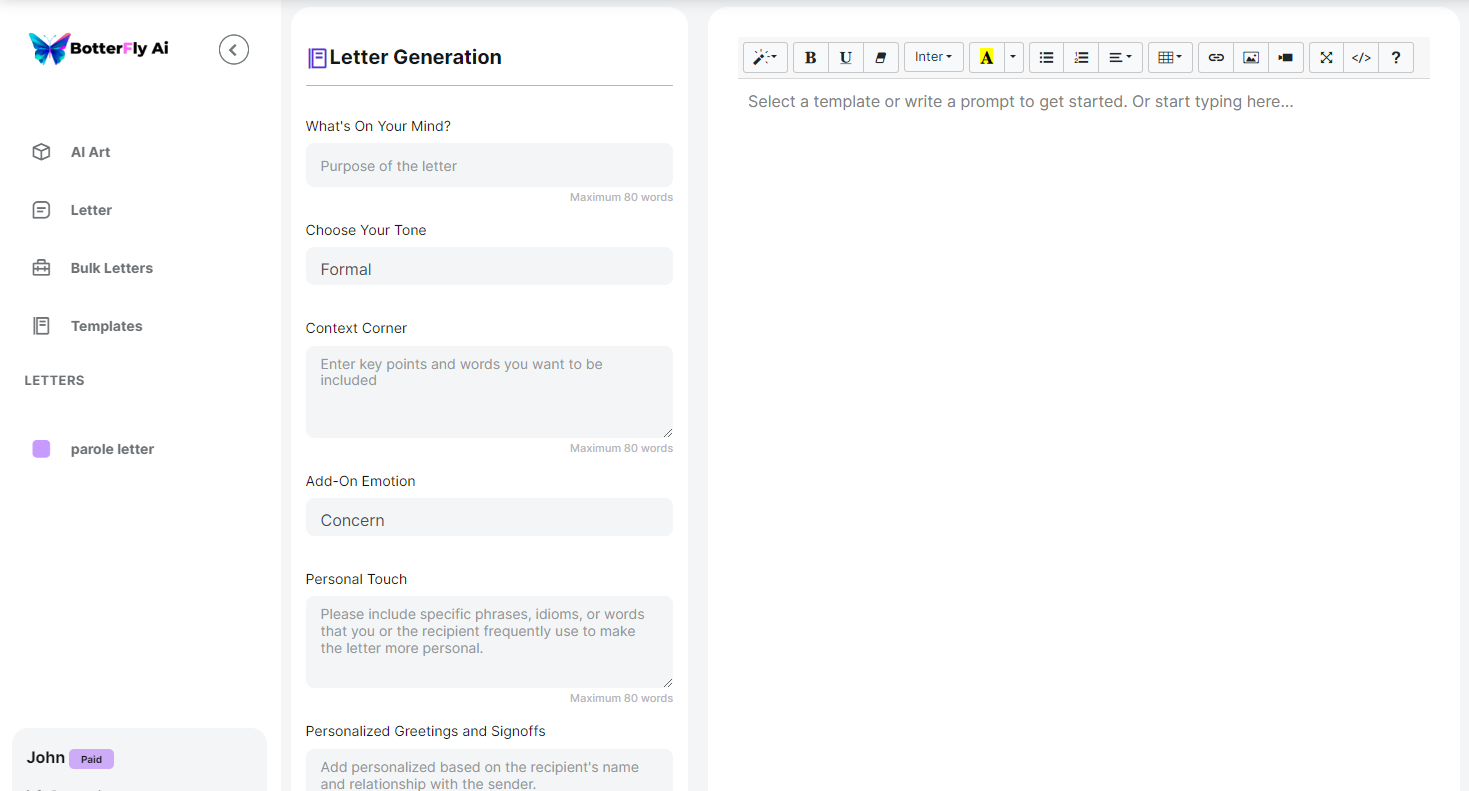
Task: Toggle underline formatting
Action: pos(846,58)
